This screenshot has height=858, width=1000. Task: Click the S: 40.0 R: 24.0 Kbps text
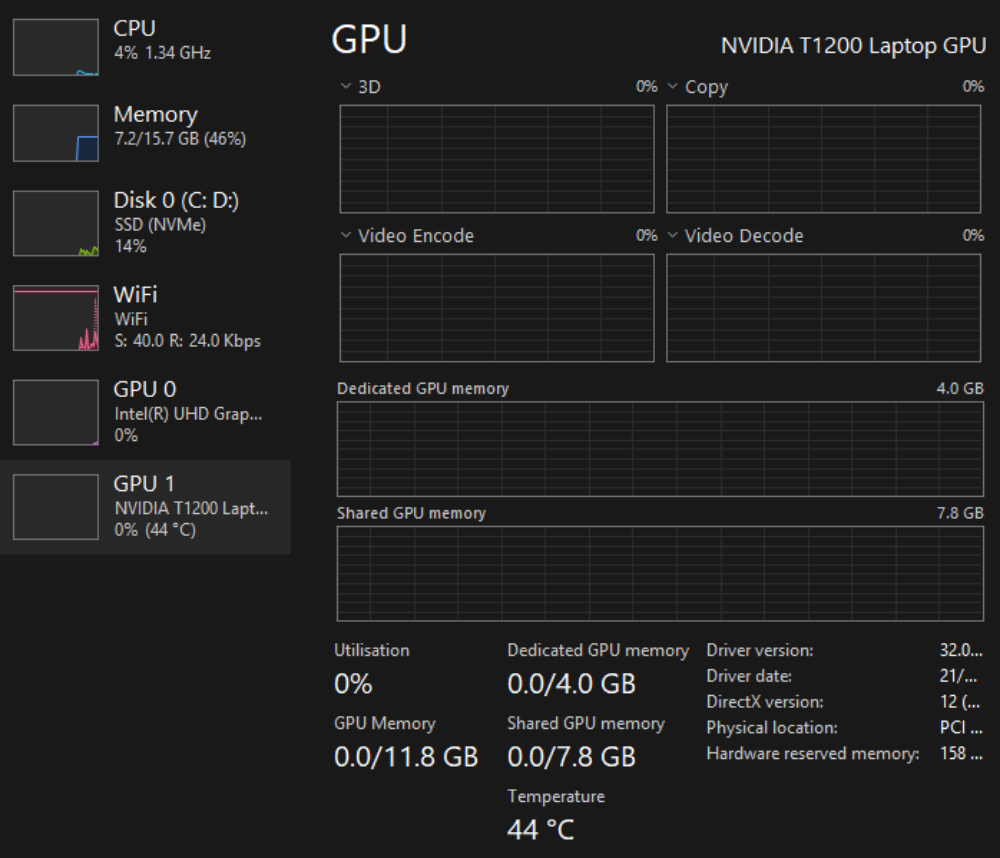(x=188, y=341)
